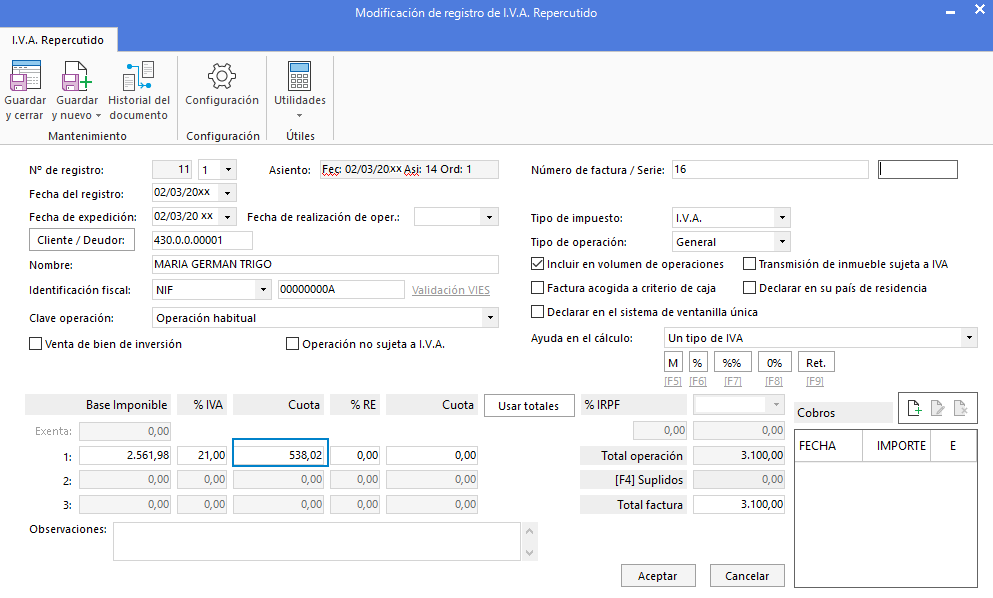This screenshot has height=598, width=993.
Task: Click the delete cobro icon
Action: tap(961, 408)
